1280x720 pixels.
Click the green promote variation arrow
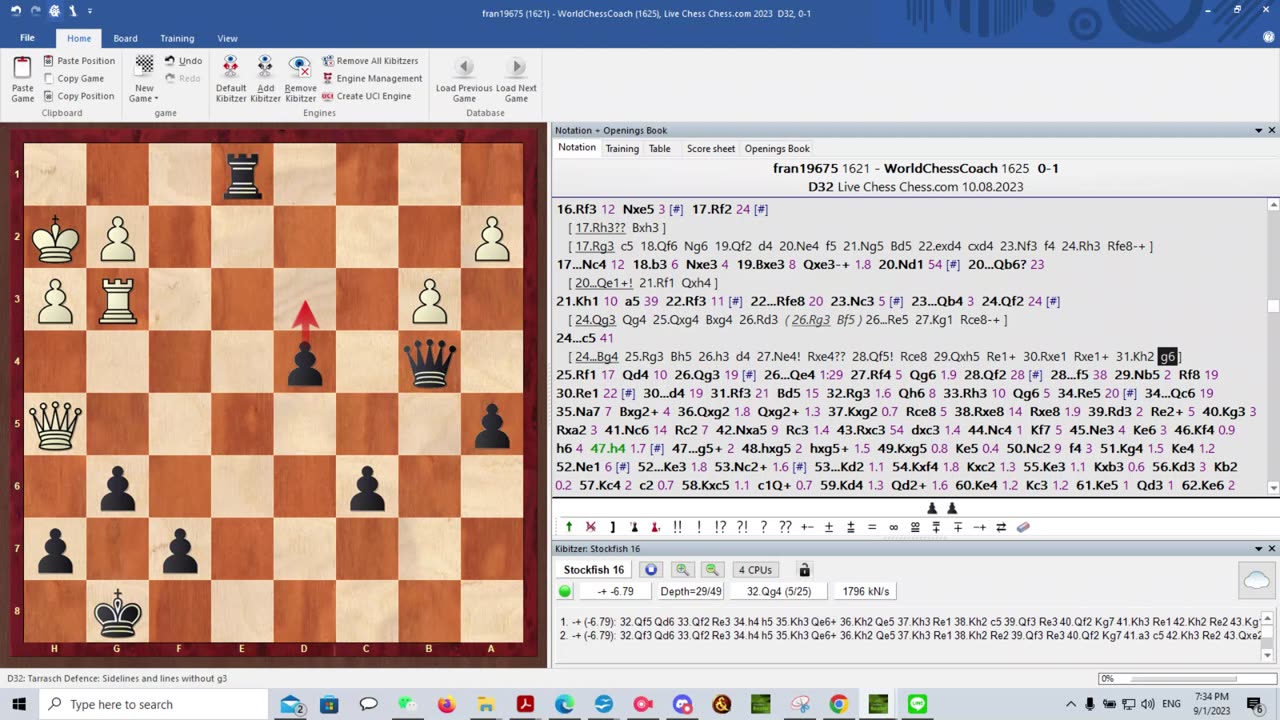(x=569, y=527)
